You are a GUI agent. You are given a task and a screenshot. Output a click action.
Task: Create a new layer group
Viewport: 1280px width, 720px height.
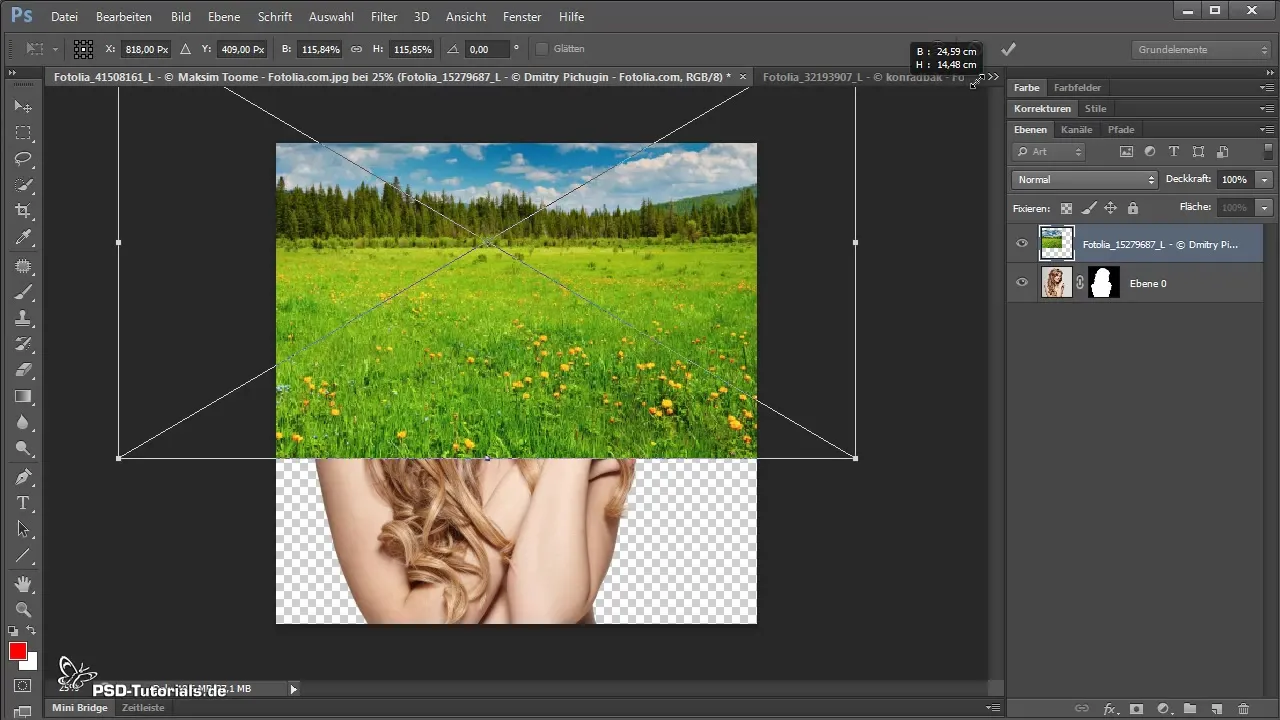[1190, 708]
